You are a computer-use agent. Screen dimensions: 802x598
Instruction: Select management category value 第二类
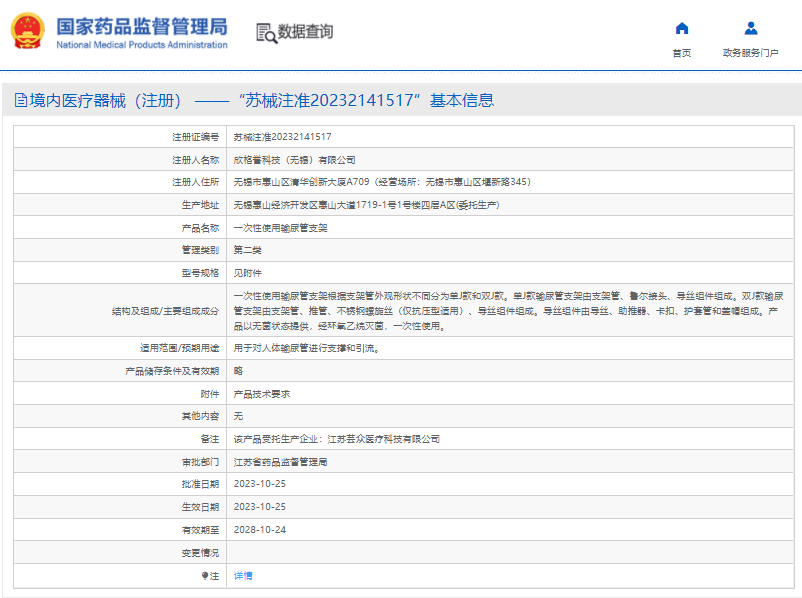(x=248, y=250)
